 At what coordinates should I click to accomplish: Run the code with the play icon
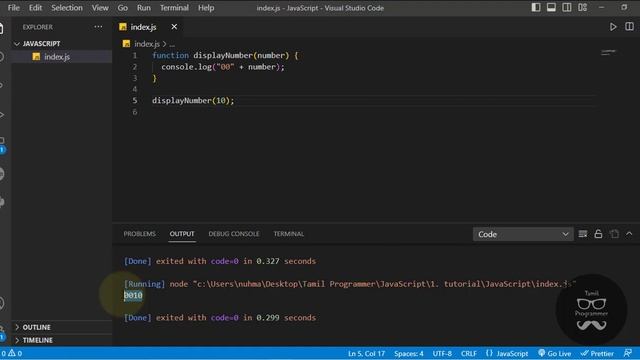coord(613,27)
